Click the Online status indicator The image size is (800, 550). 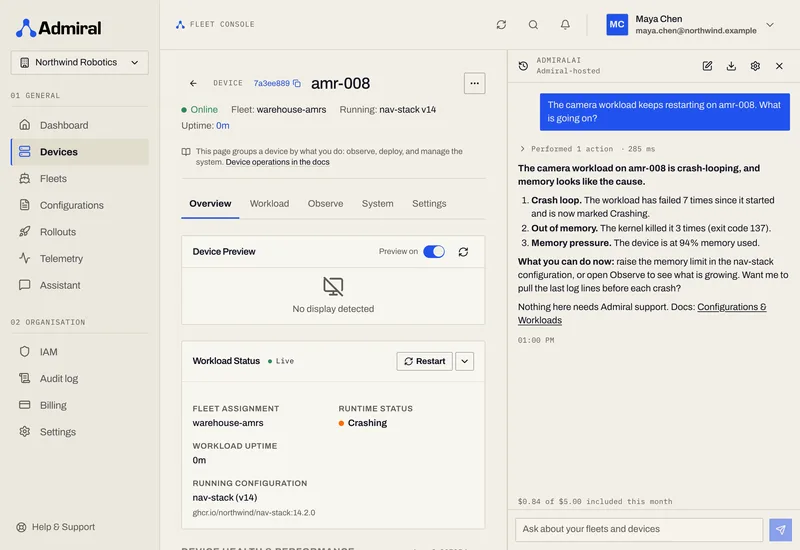[x=199, y=110]
